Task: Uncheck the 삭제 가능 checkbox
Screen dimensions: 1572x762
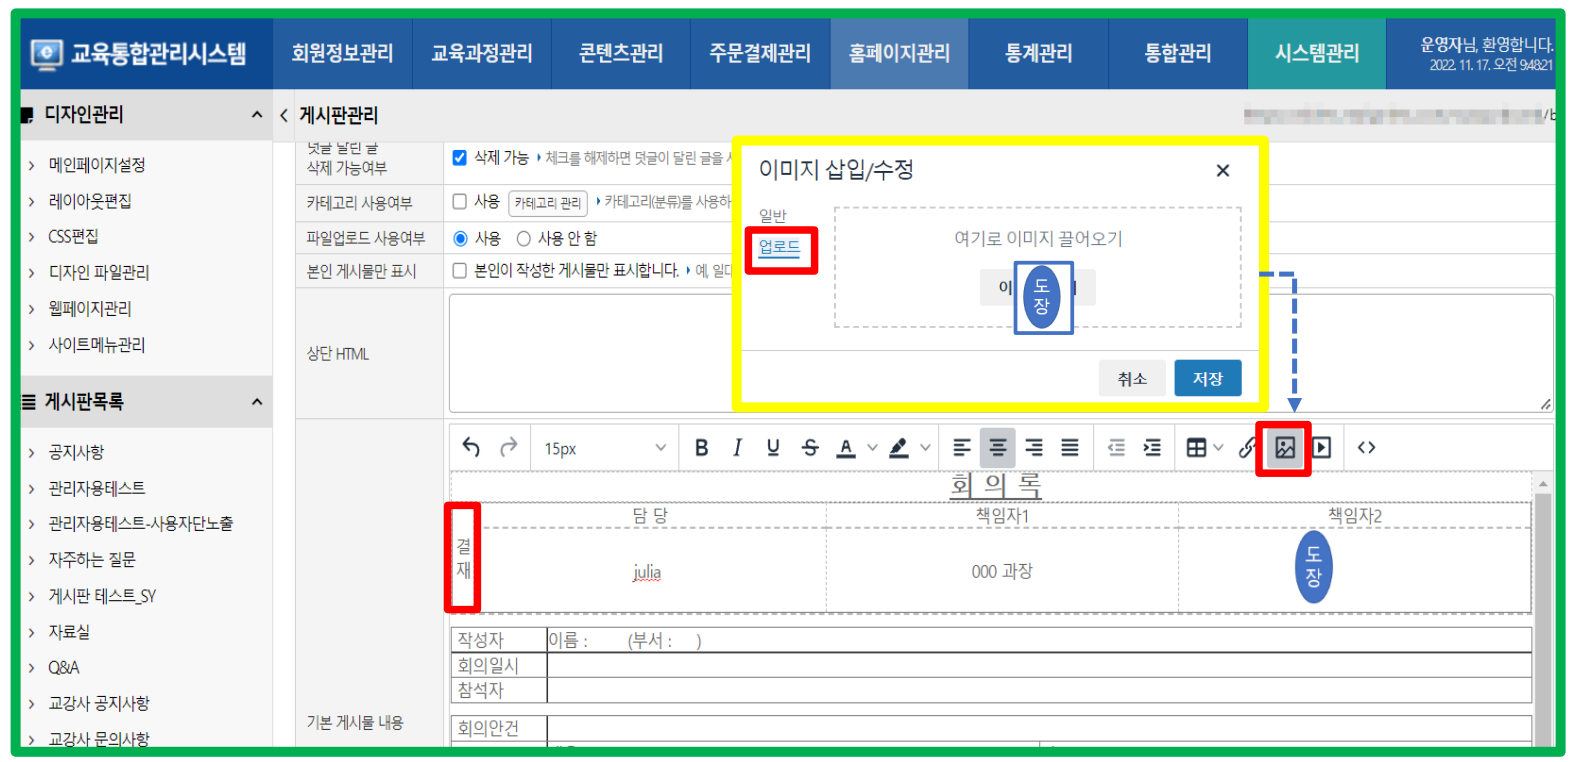Action: 460,158
